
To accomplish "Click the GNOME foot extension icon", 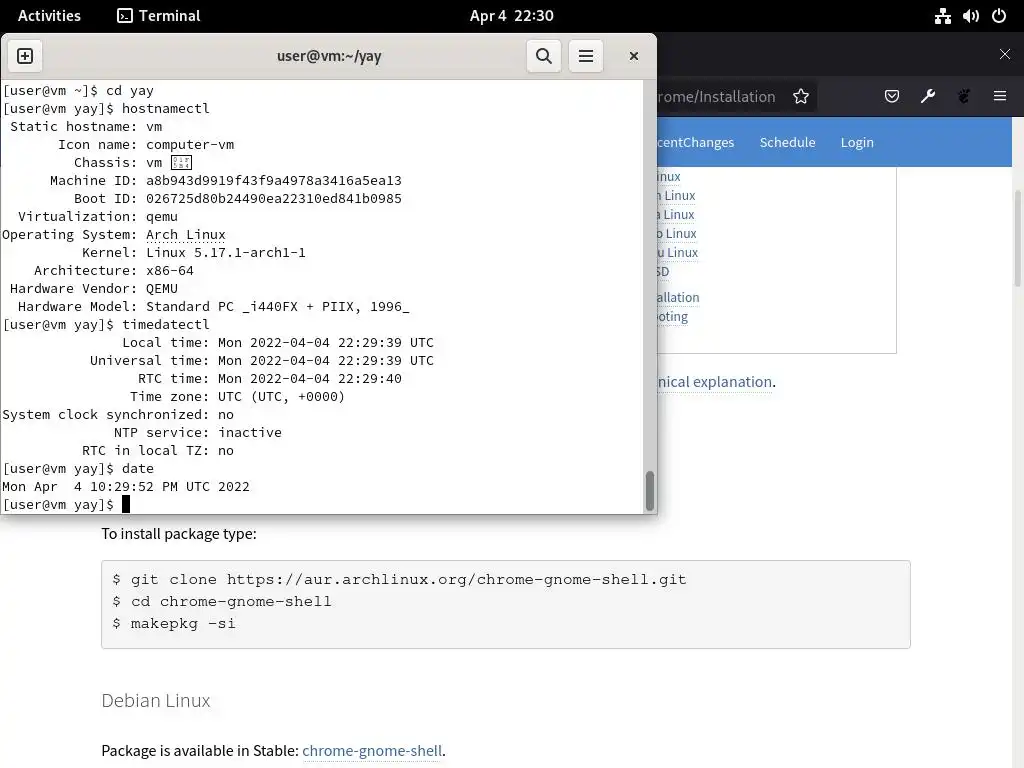I will [x=964, y=97].
